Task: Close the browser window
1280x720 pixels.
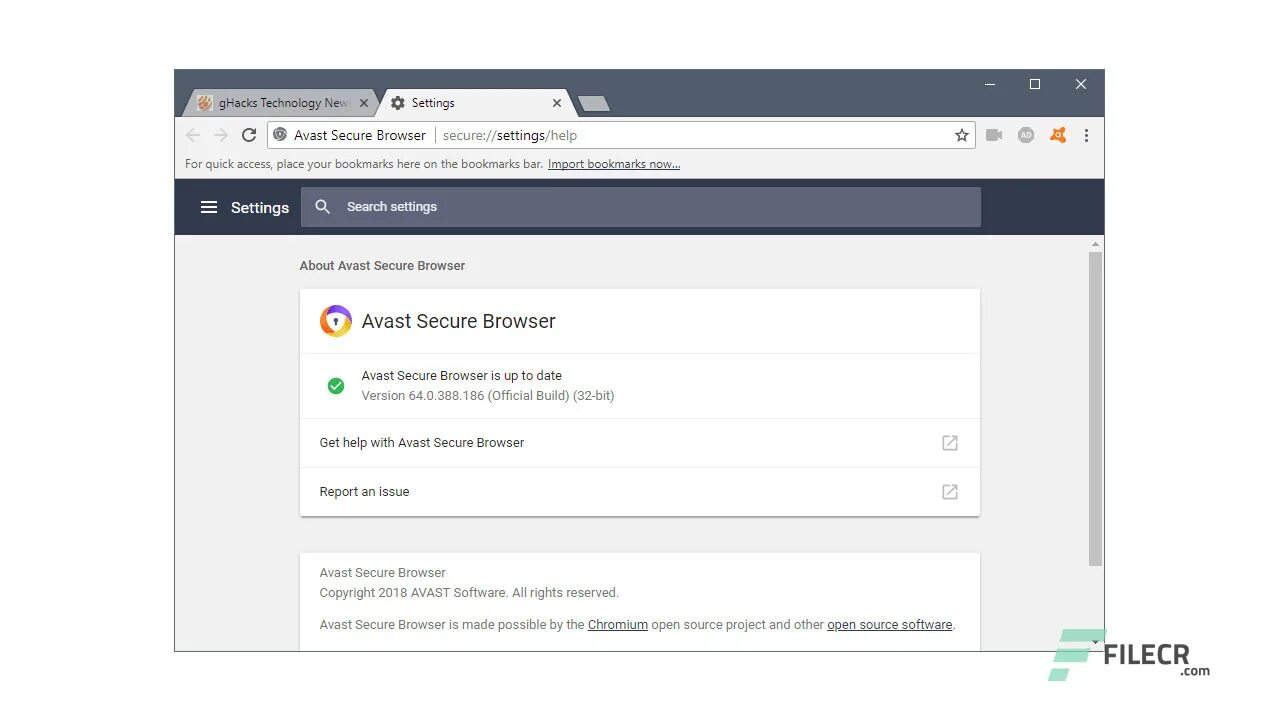Action: coord(1081,85)
